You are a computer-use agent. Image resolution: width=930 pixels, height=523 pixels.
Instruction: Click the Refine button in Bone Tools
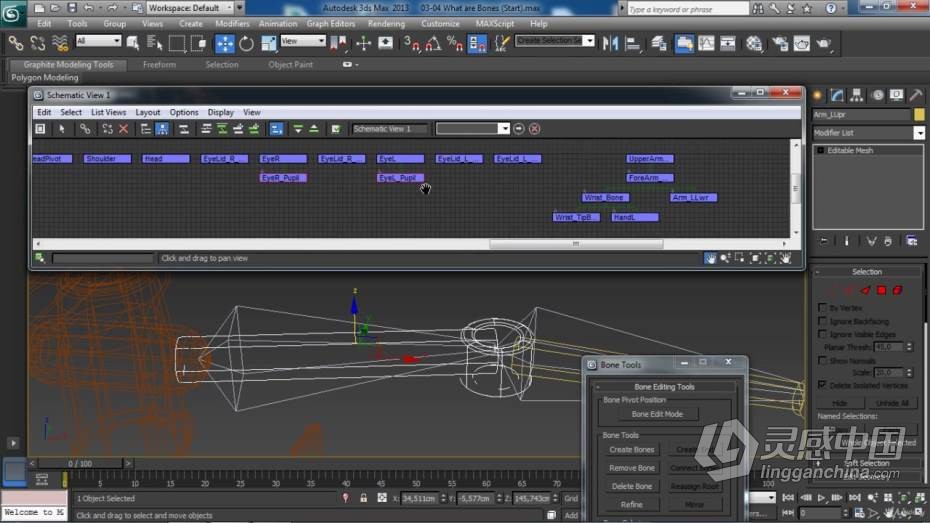point(632,505)
